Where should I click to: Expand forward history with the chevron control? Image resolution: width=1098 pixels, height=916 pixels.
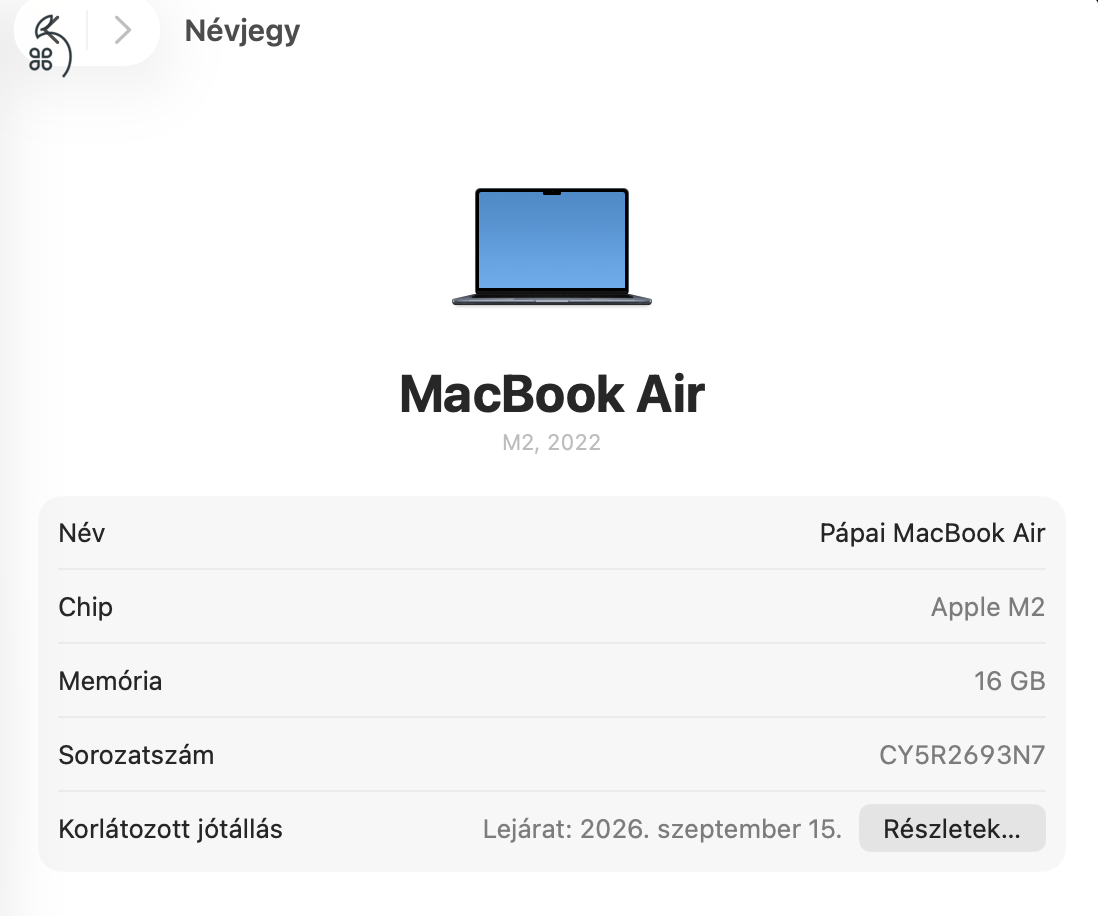coord(122,31)
